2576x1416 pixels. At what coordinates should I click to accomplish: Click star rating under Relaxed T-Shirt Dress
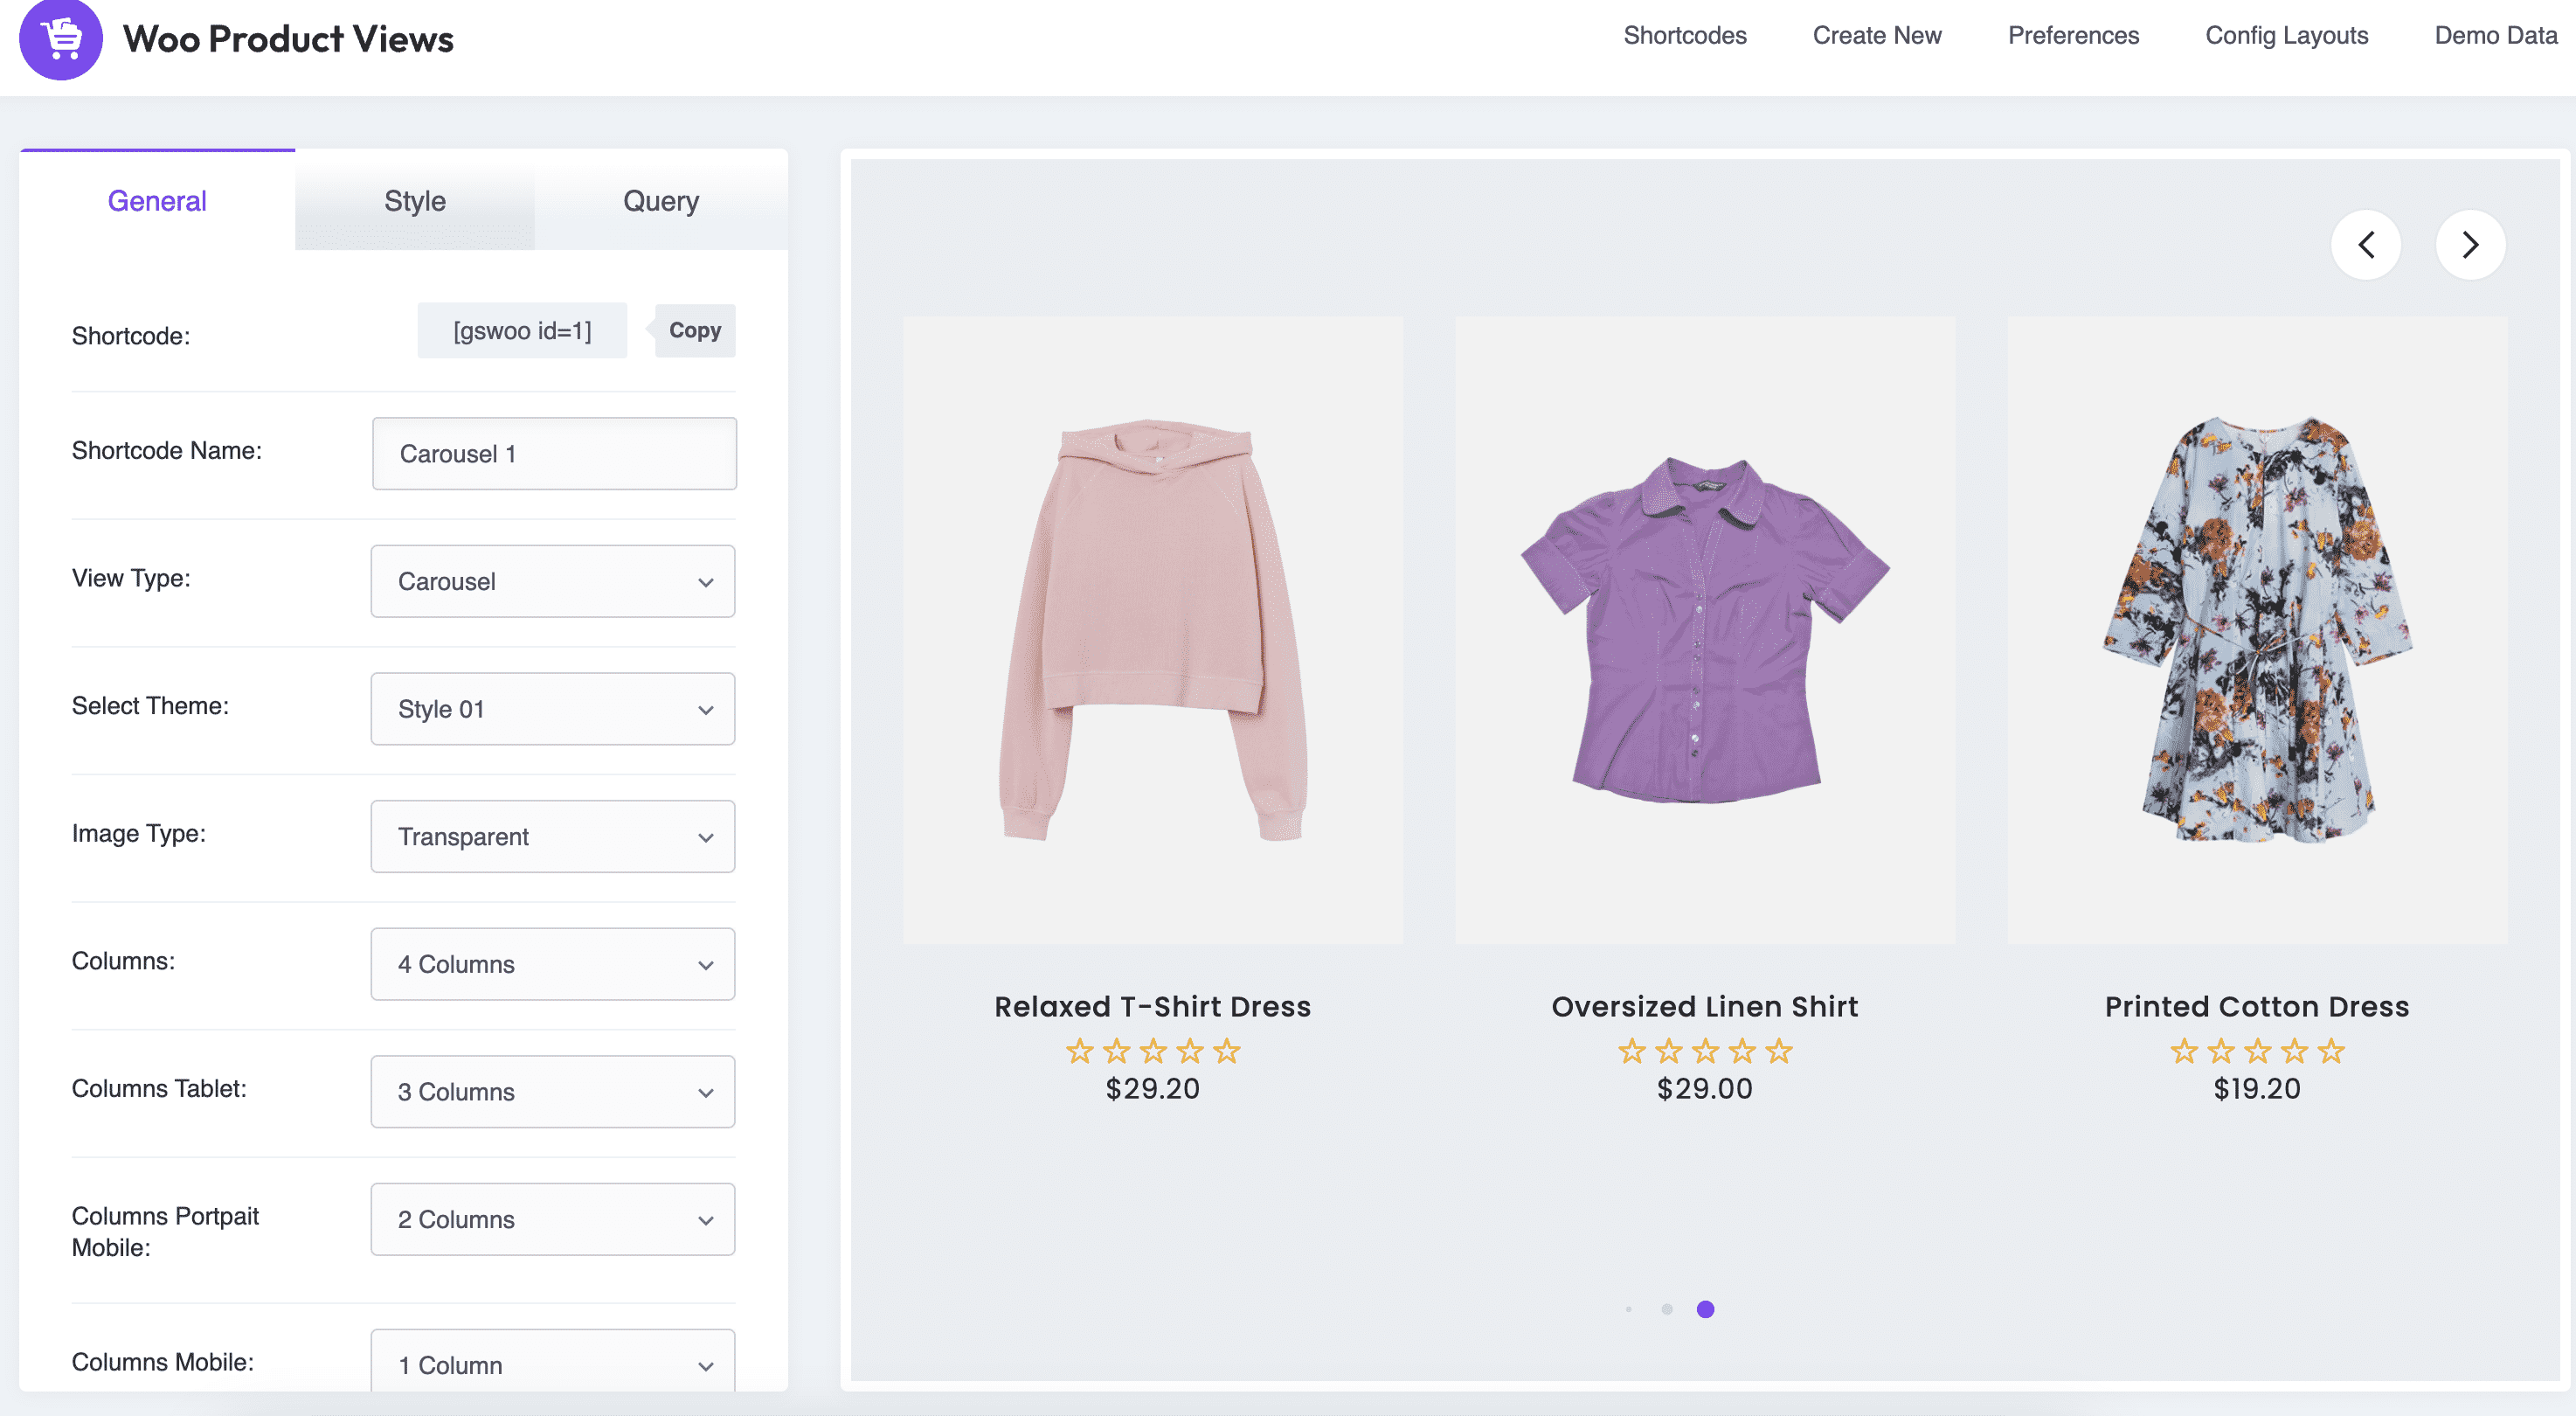click(x=1153, y=1051)
